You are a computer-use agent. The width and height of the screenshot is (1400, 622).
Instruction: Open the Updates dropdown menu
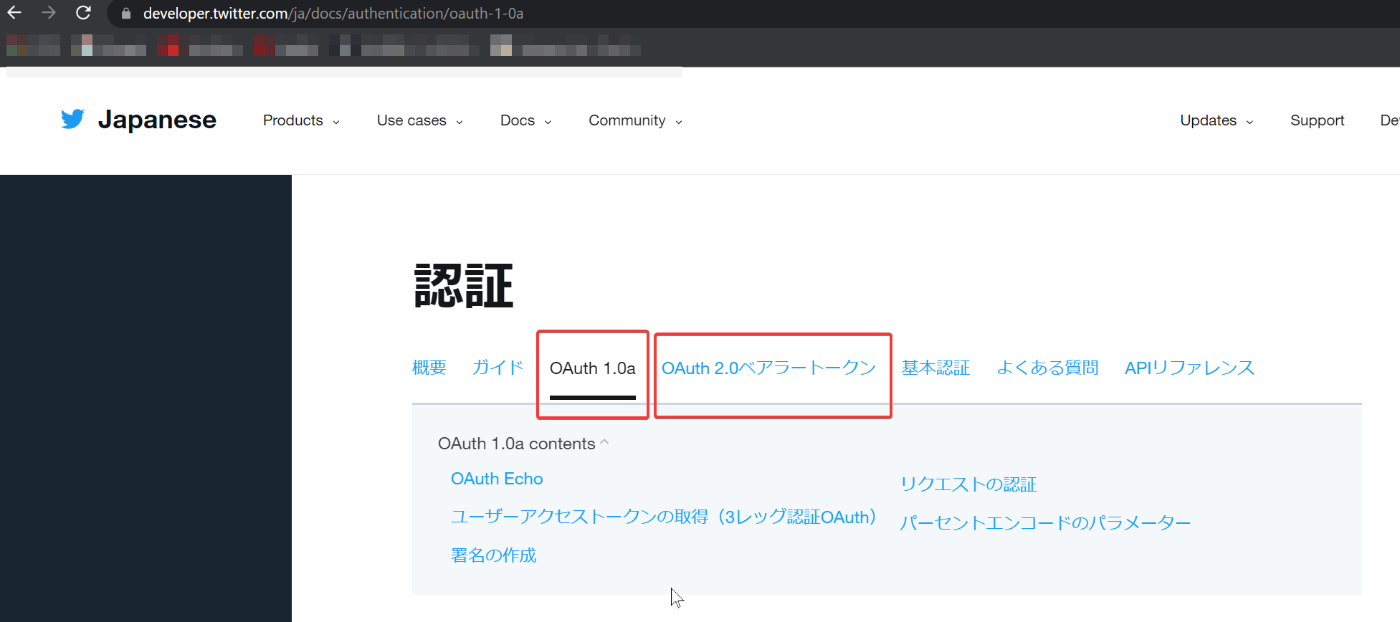pos(1217,120)
